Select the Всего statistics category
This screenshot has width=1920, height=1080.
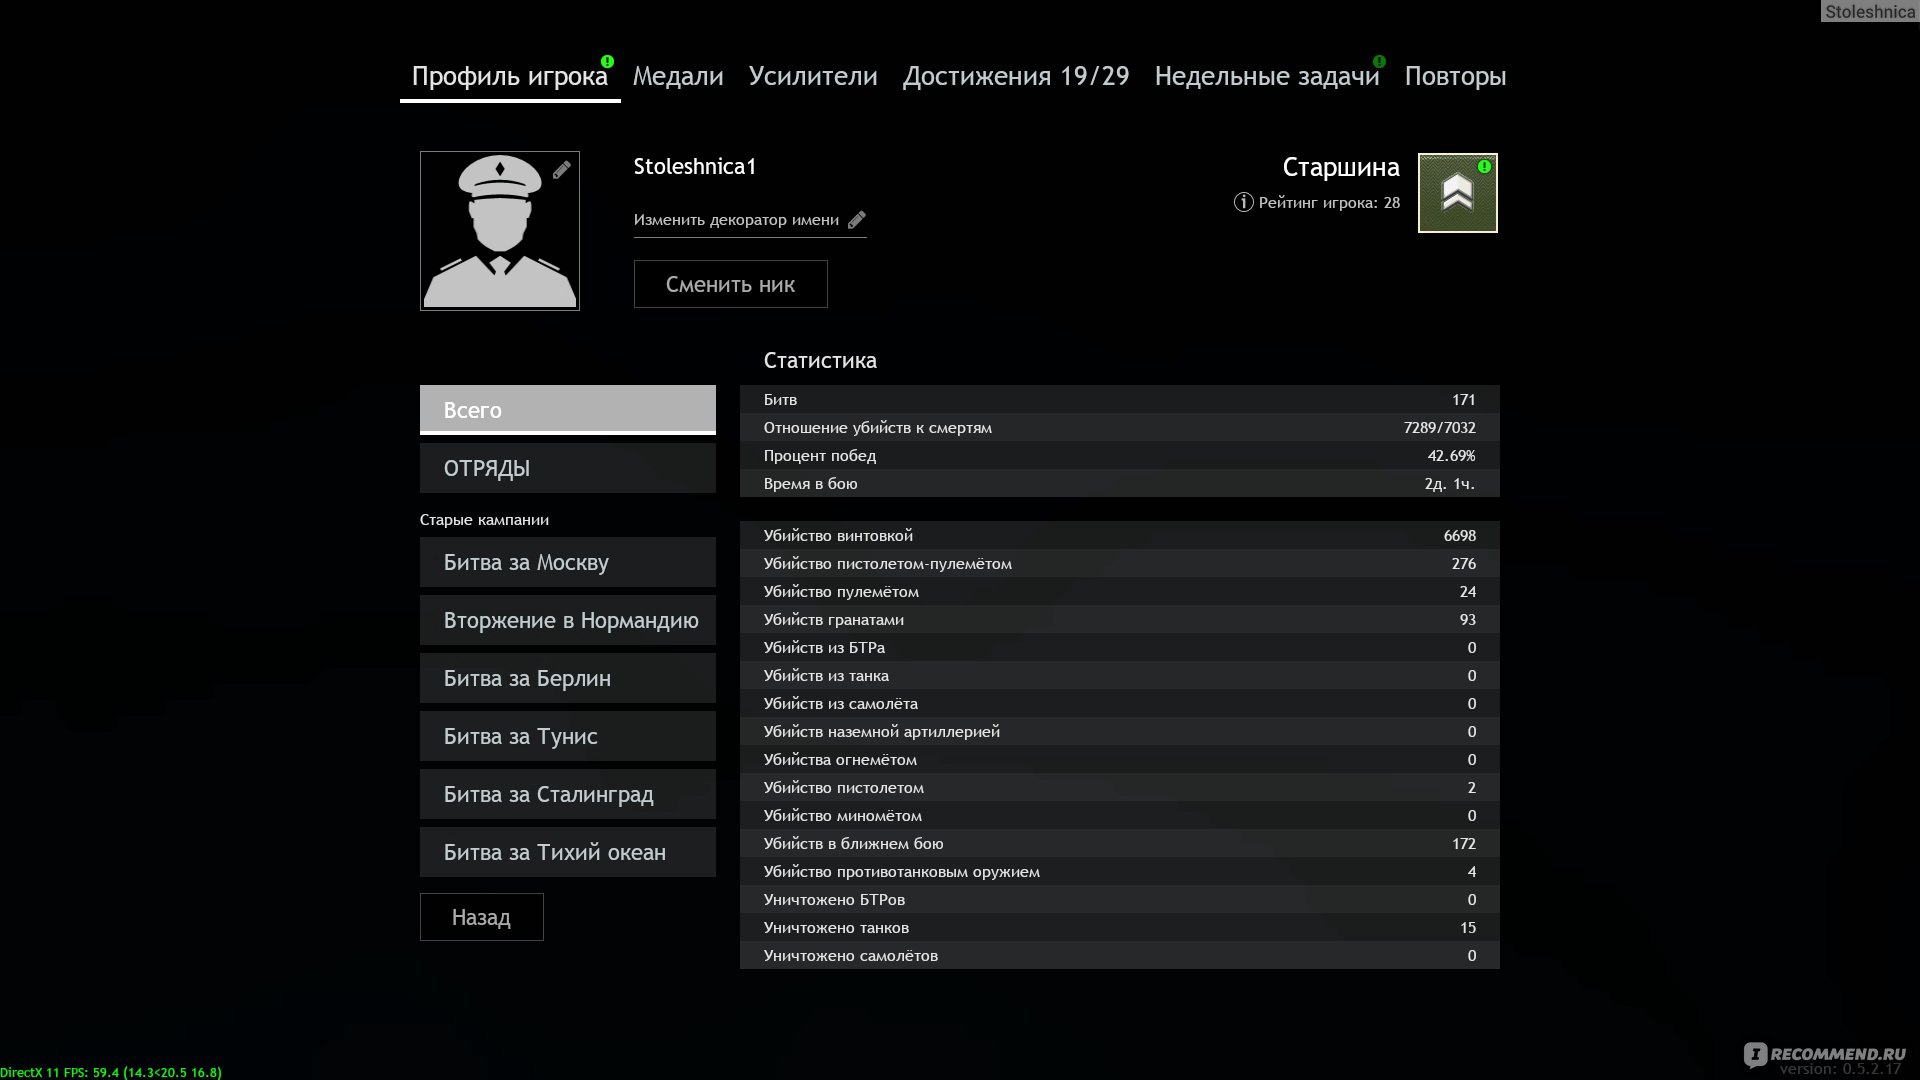coord(568,410)
